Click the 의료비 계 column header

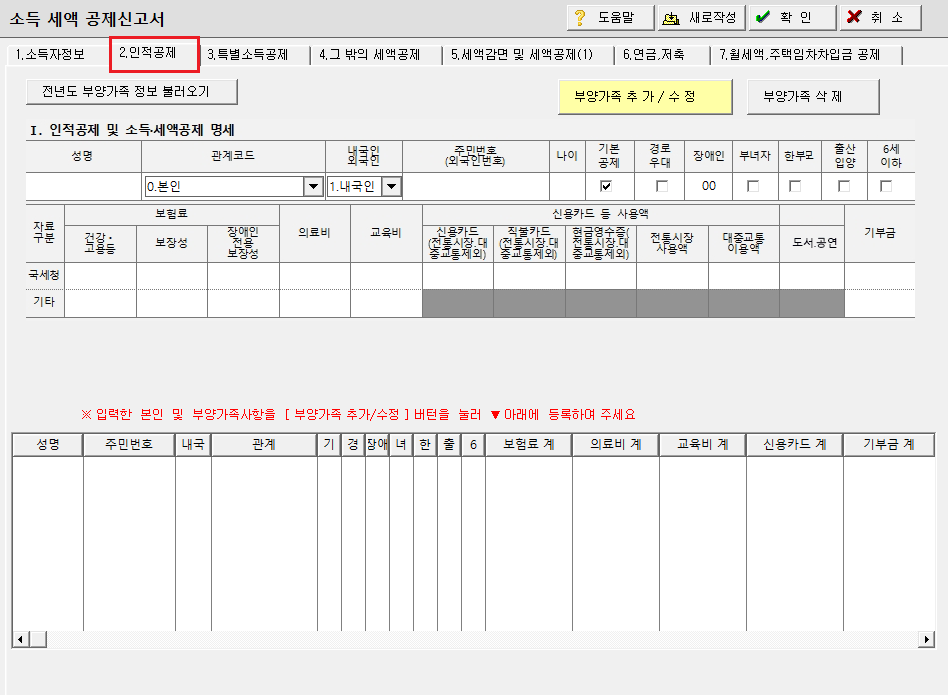[616, 444]
